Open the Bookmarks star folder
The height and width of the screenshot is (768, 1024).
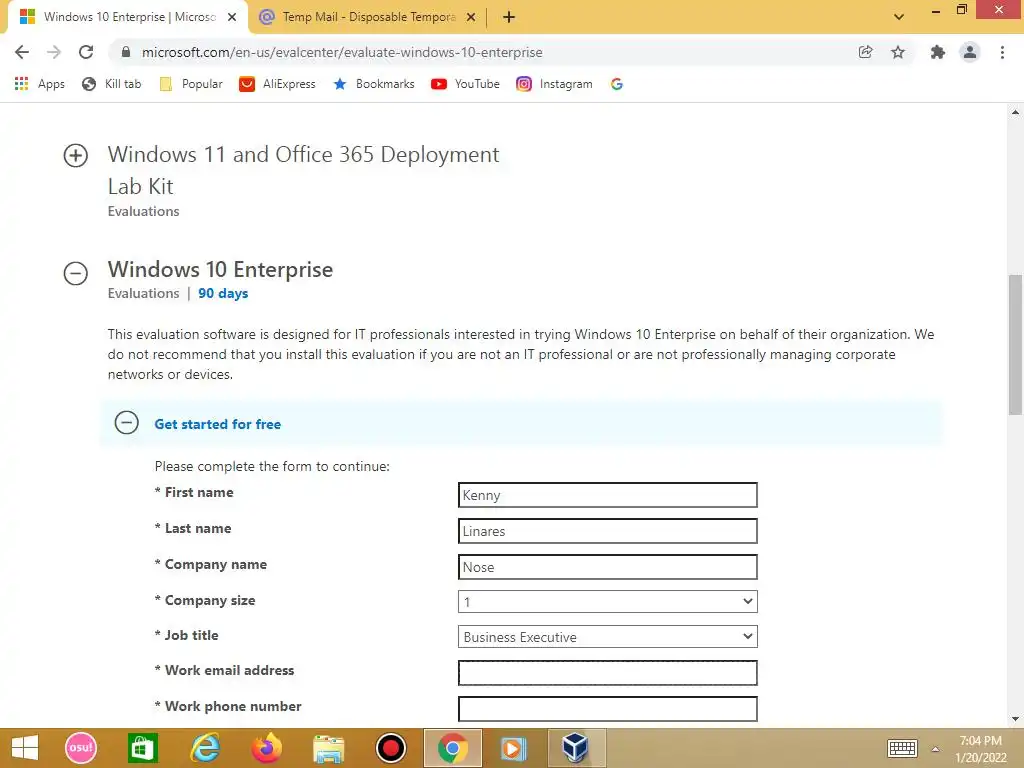(x=374, y=84)
